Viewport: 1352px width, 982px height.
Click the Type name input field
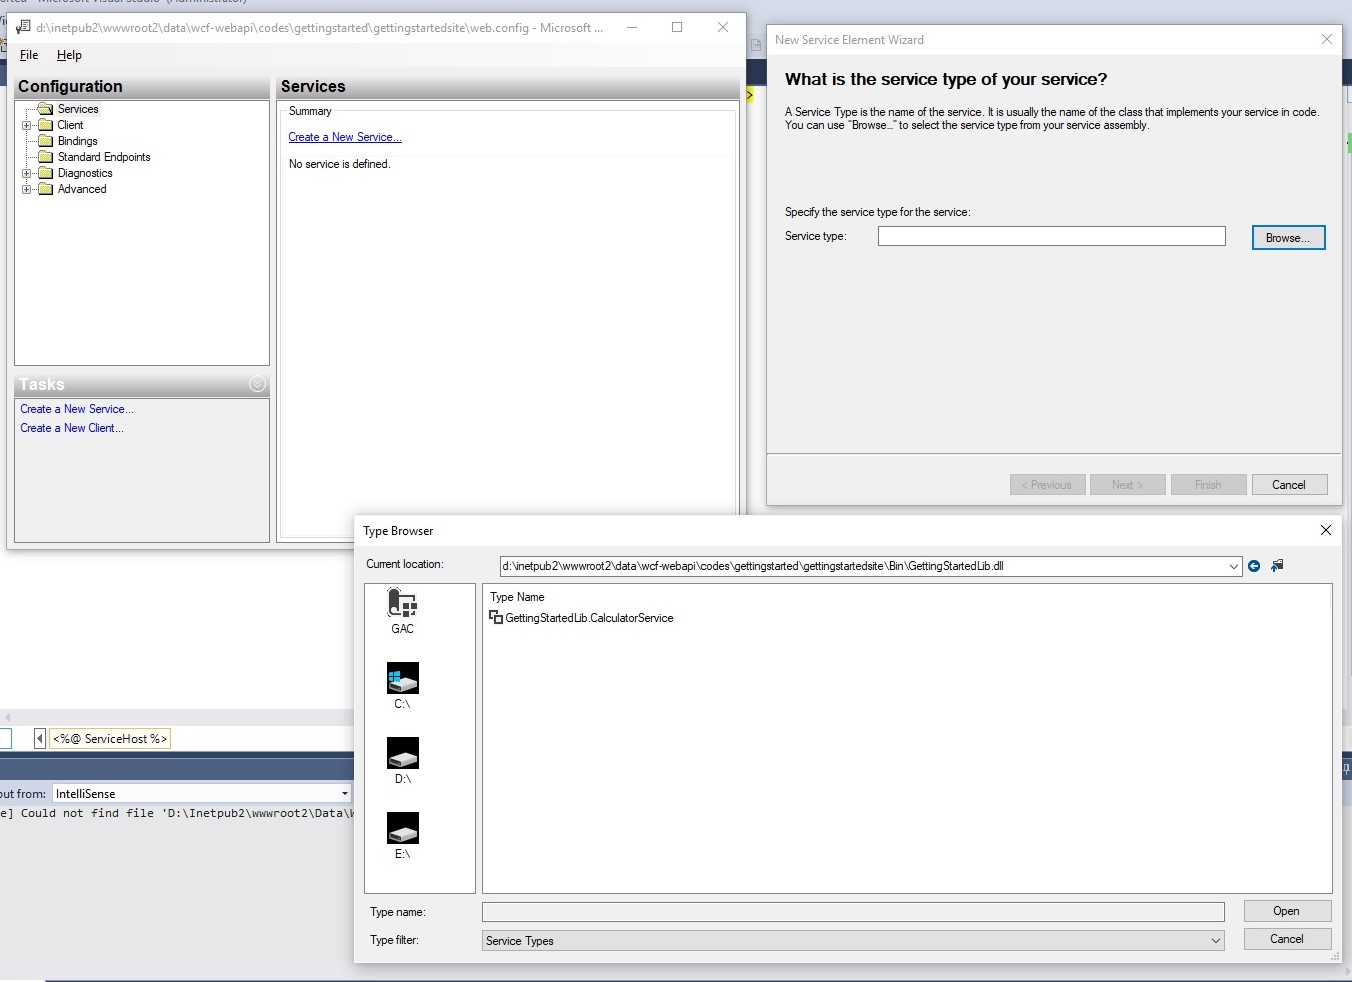852,912
